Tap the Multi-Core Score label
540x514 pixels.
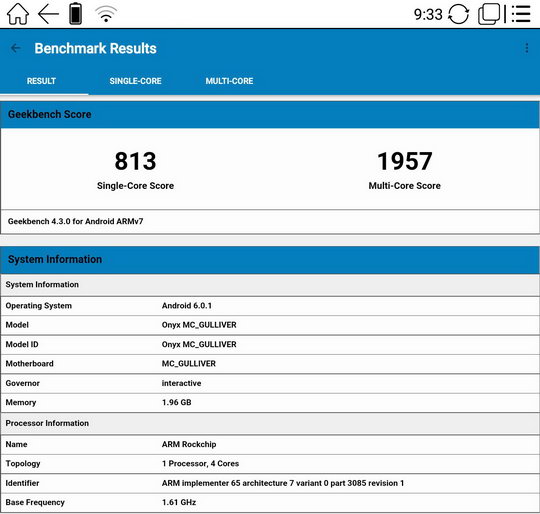405,186
